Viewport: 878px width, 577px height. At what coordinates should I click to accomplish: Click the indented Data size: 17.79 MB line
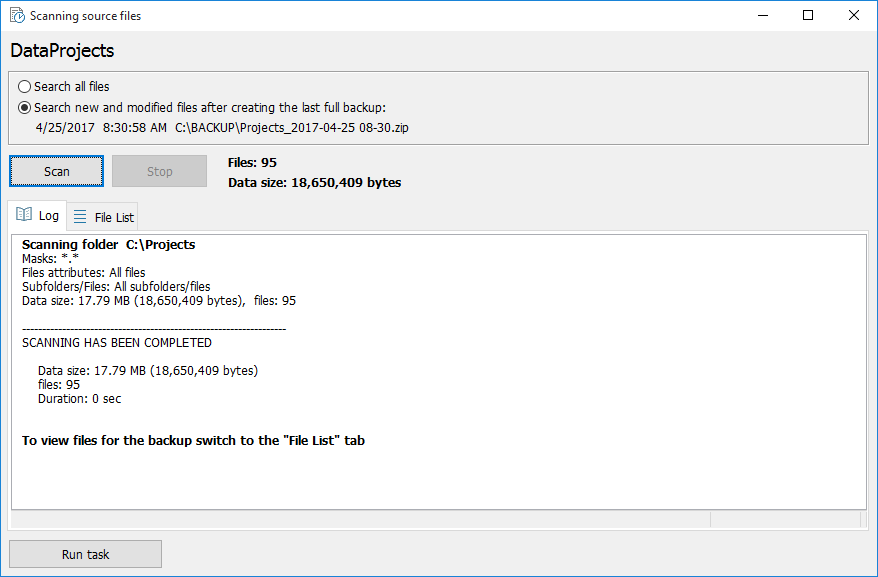[x=148, y=371]
